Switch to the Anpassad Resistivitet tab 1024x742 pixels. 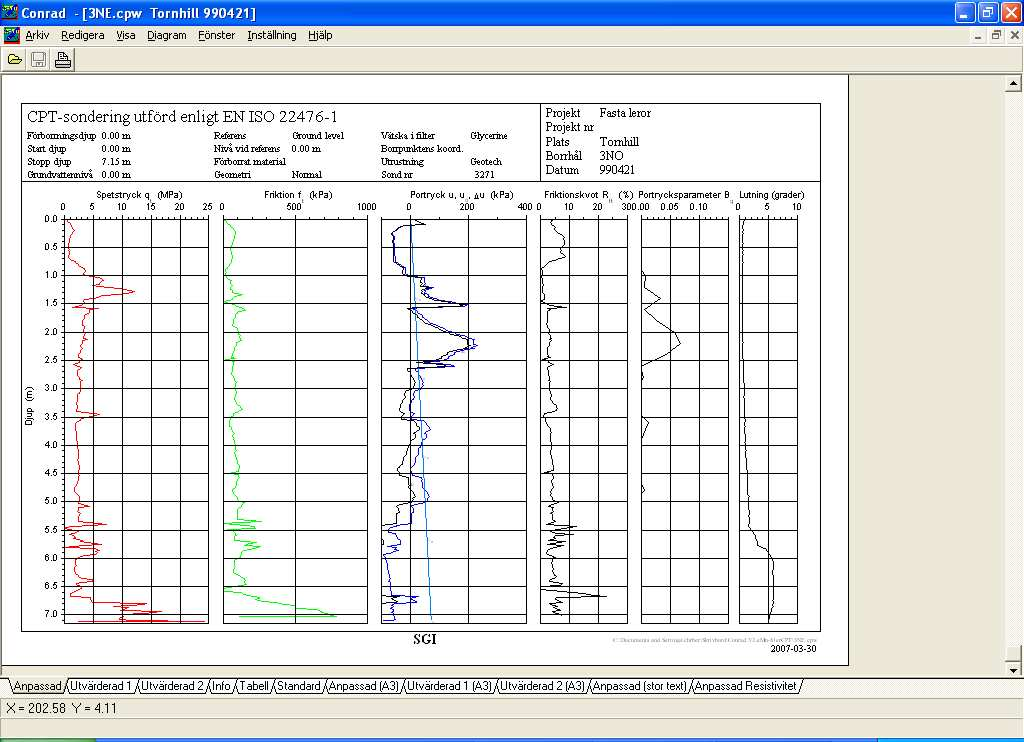(x=746, y=686)
